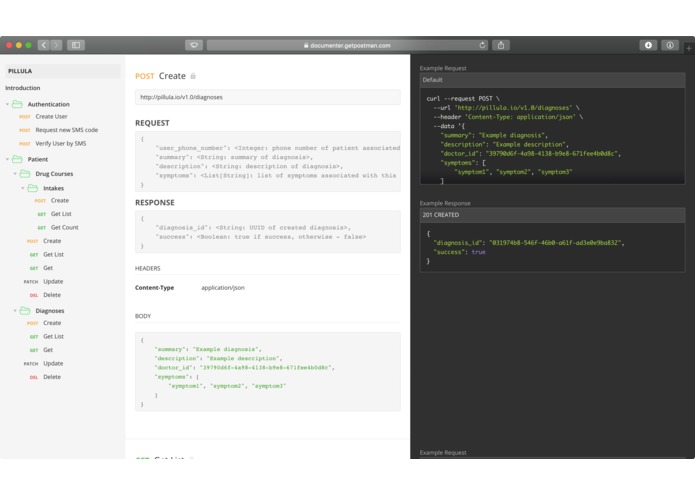
Task: Click the doctor_id line in body example
Action: pyautogui.click(x=244, y=368)
